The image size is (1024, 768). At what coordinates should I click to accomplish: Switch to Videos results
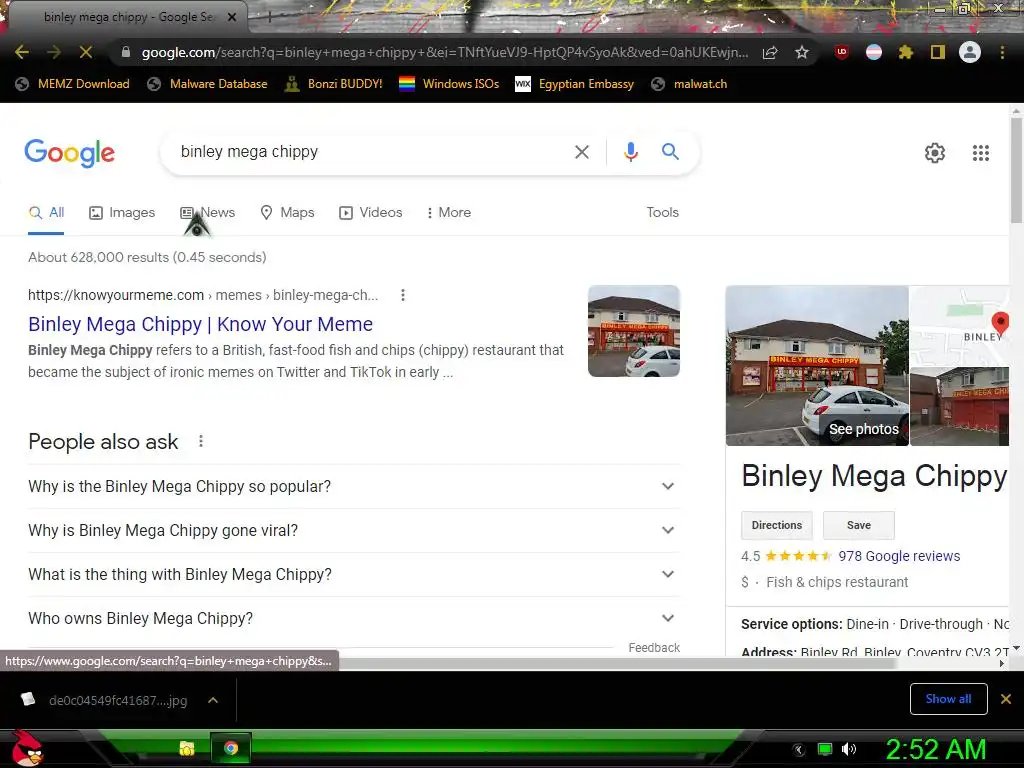tap(370, 212)
